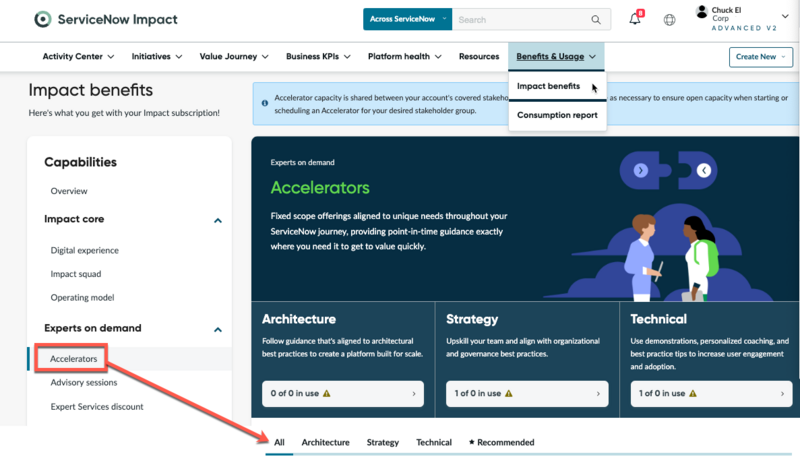Collapse the Impact core section

(218, 220)
